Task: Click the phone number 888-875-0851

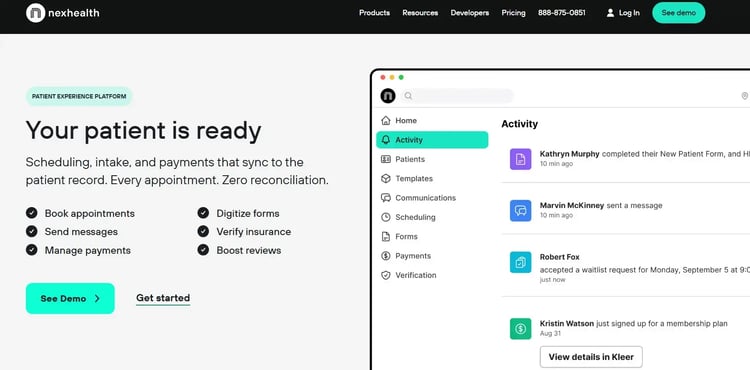Action: pos(562,13)
